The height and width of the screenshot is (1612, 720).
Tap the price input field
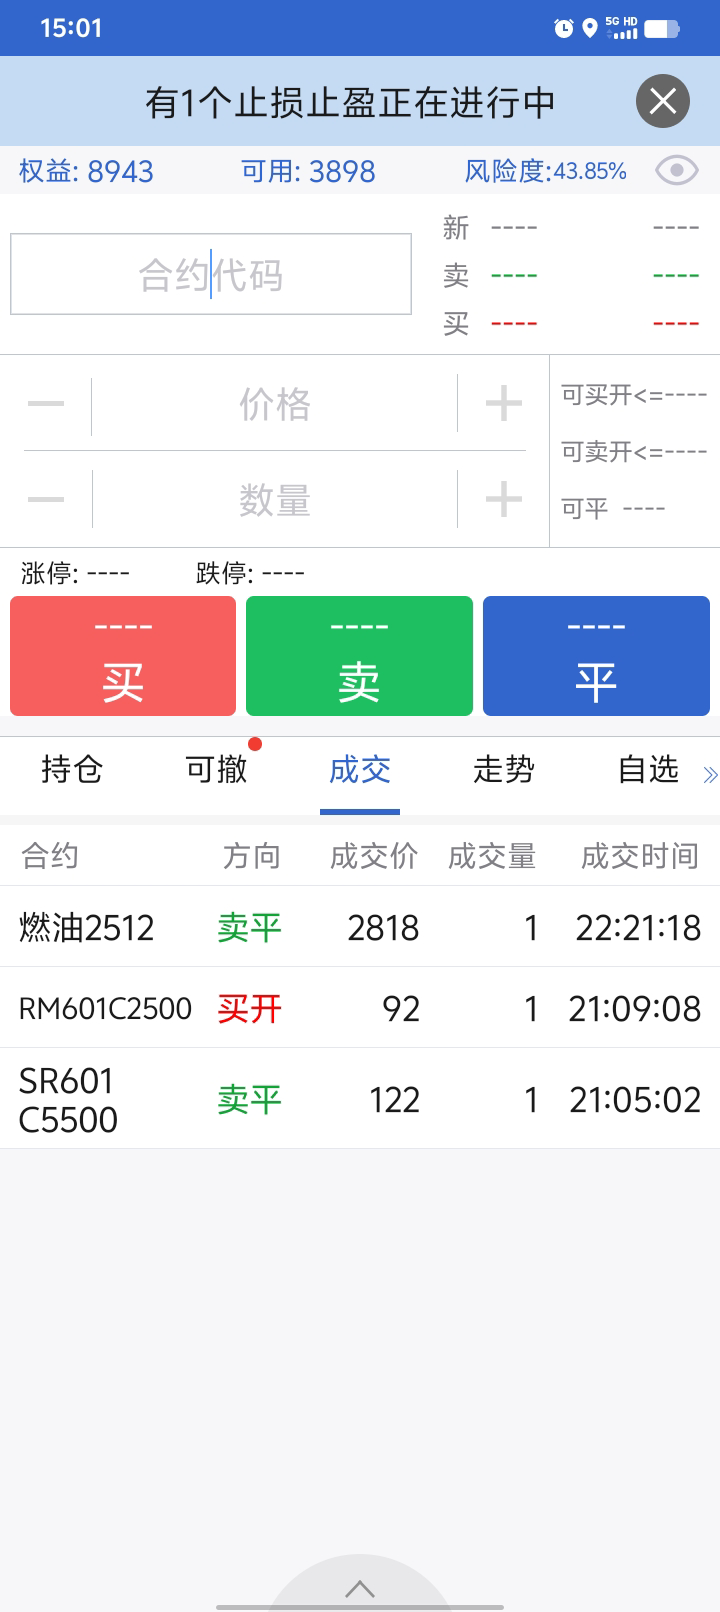pos(274,404)
